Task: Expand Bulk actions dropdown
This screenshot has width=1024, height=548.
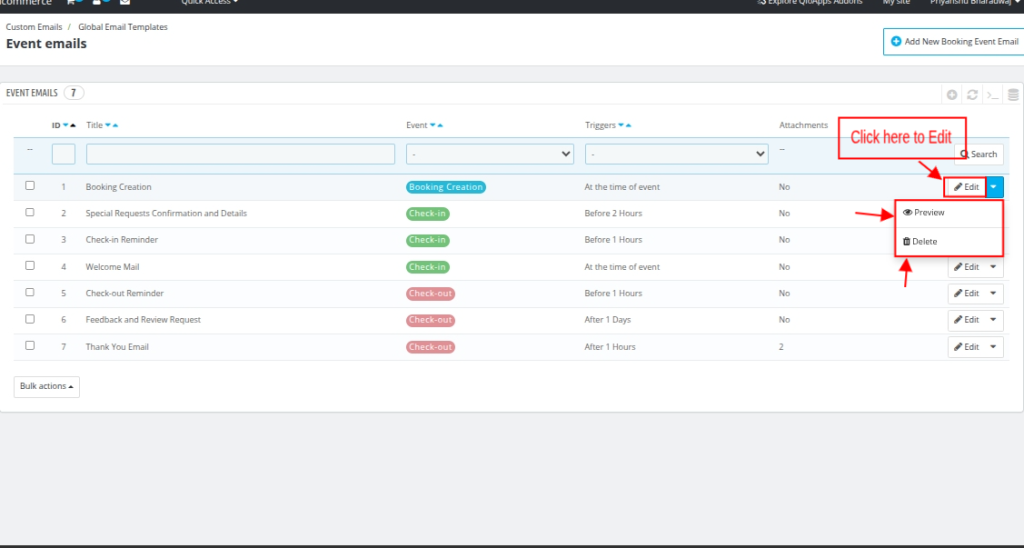Action: pos(46,386)
